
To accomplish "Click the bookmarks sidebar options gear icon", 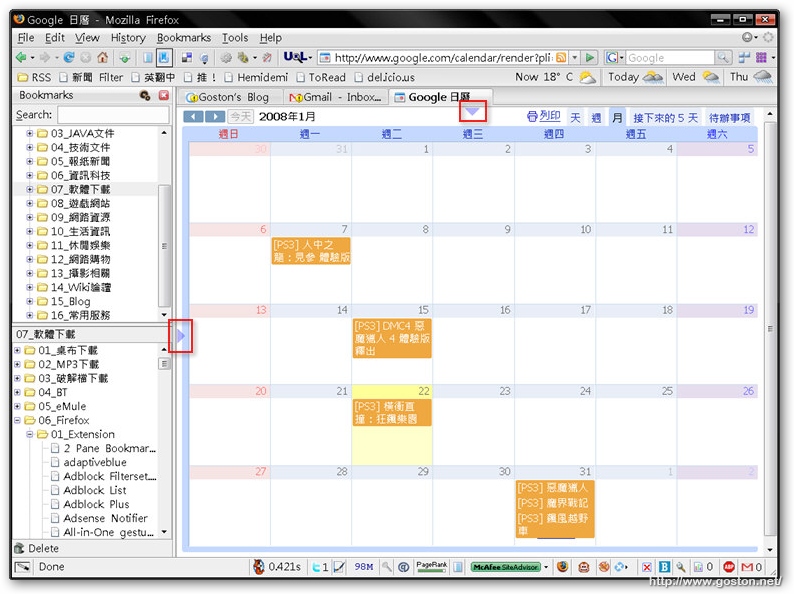I will 145,95.
